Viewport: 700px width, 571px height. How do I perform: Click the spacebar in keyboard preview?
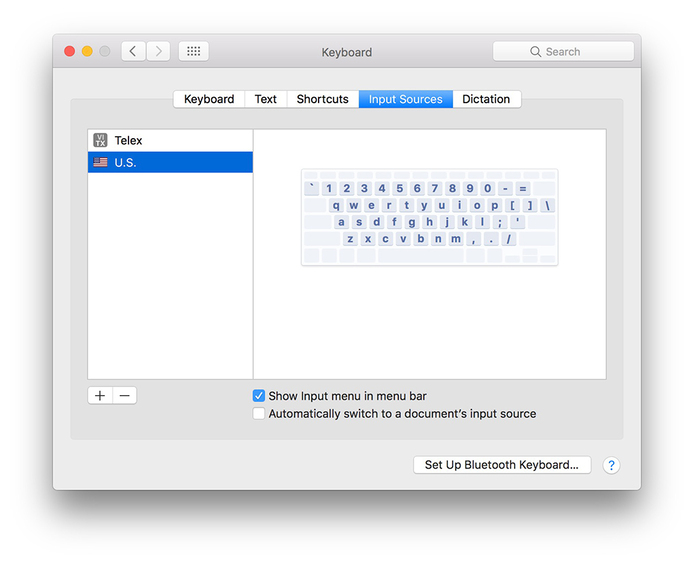421,256
